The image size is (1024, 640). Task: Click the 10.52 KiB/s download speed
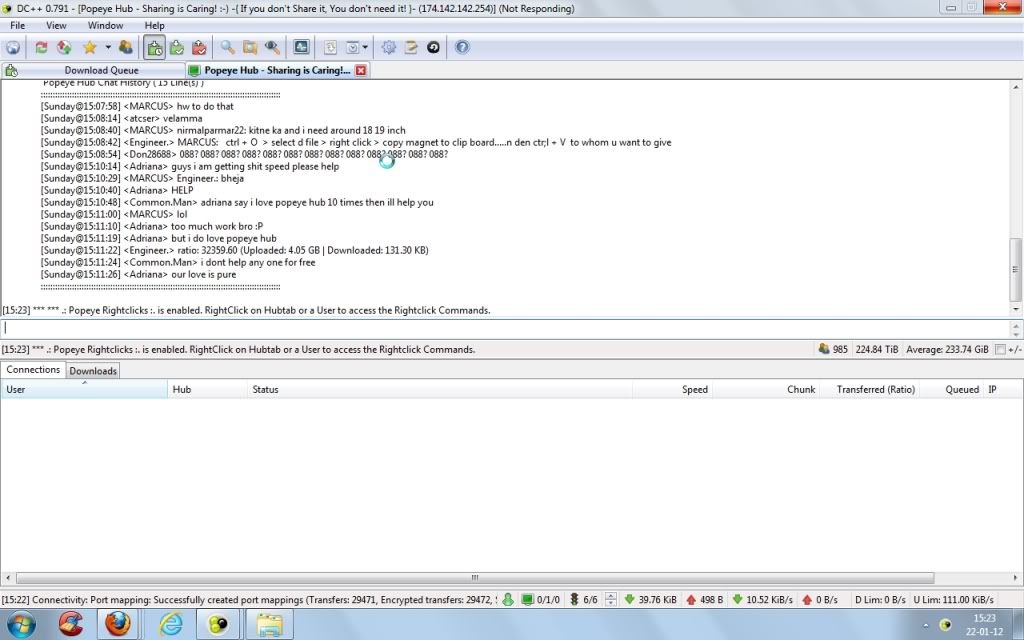coord(763,600)
